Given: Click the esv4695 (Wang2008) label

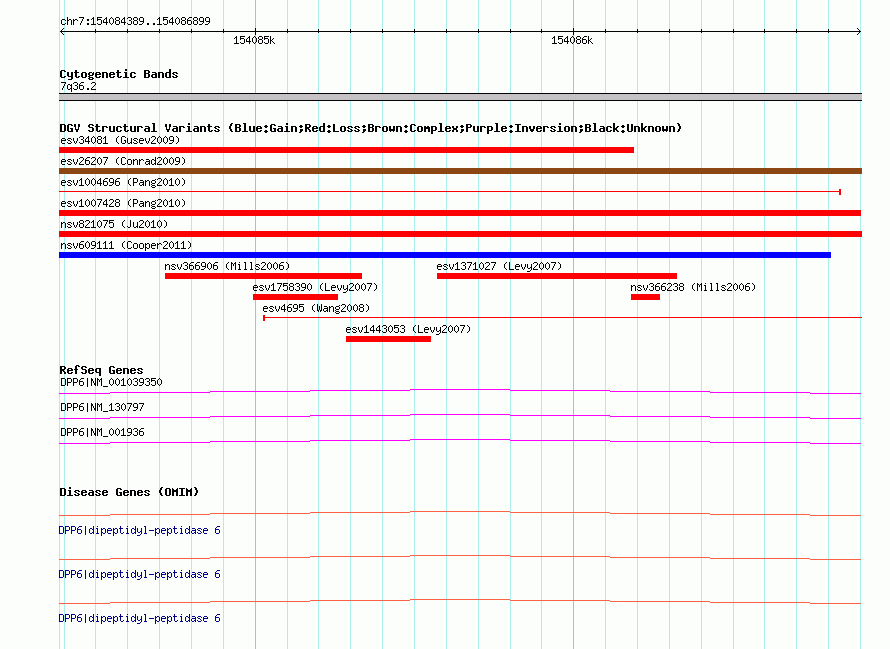Looking at the screenshot, I should 316,308.
